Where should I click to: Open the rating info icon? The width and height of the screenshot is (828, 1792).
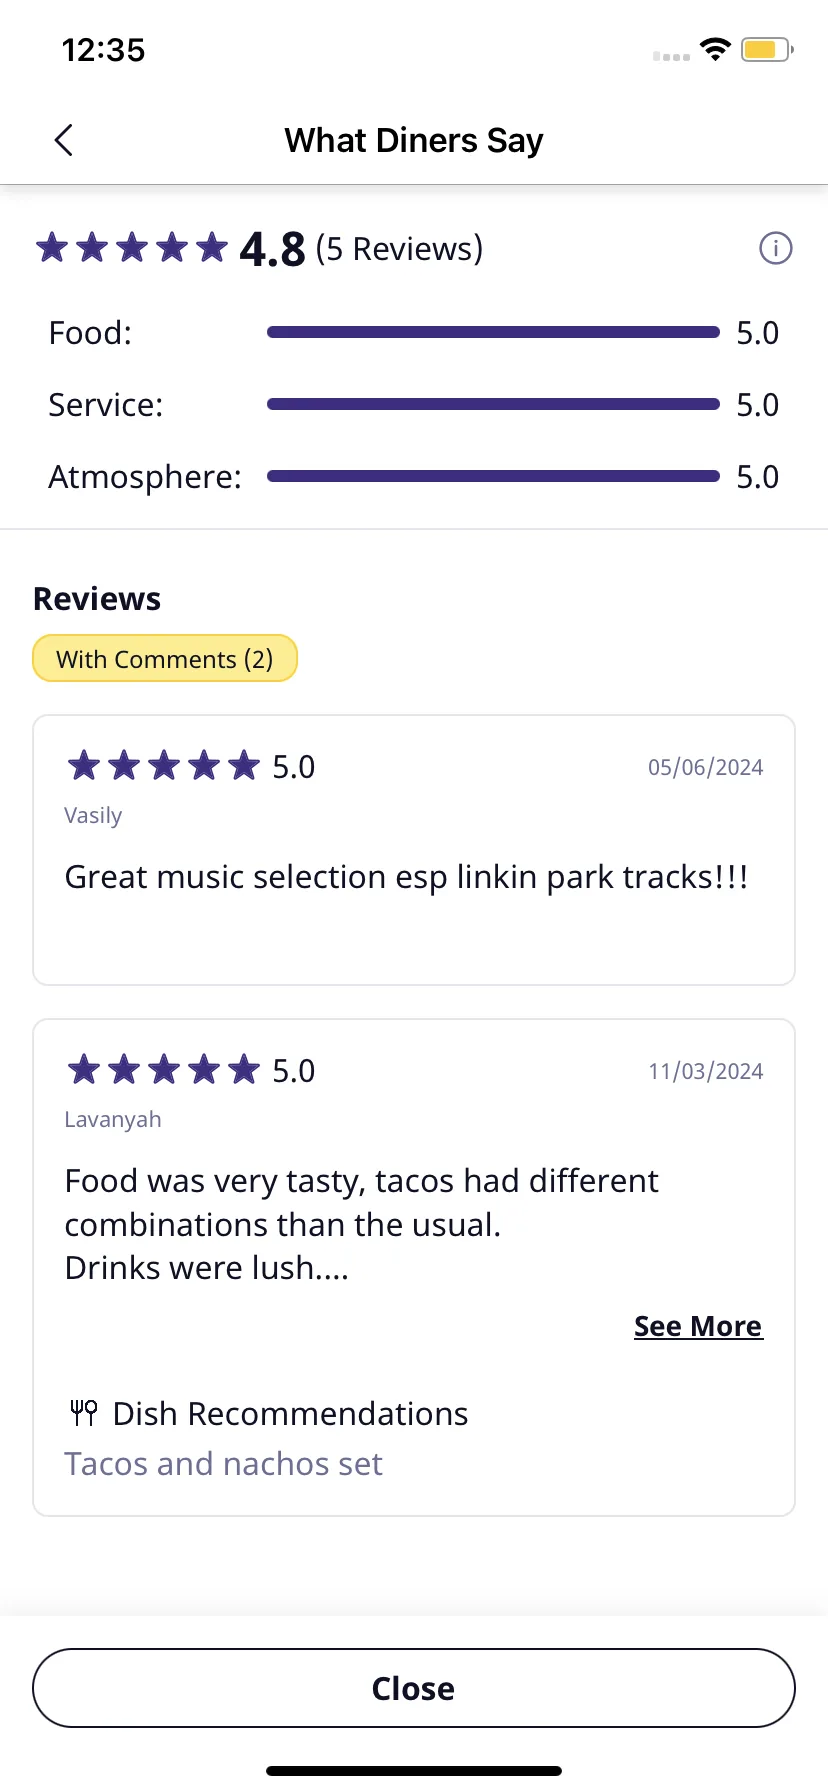point(775,248)
